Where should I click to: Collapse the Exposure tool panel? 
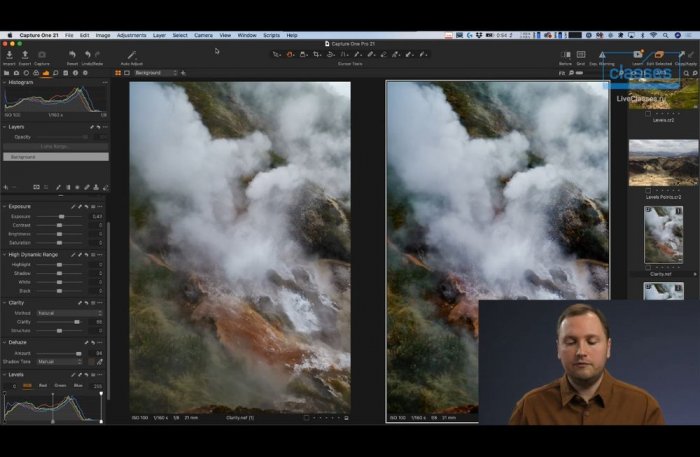(x=4, y=207)
